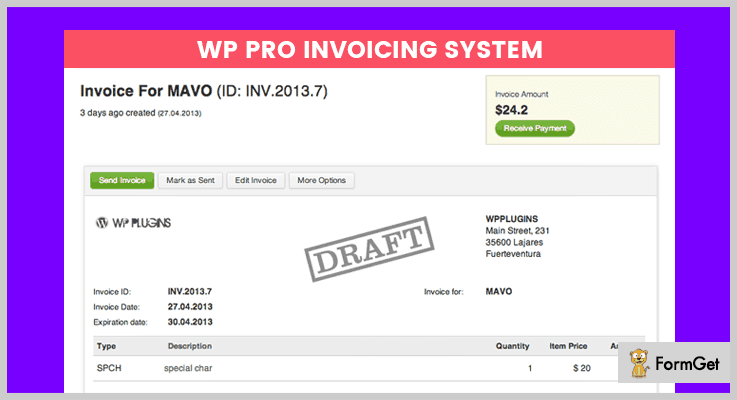Click the Mark as Sent button
Image resolution: width=737 pixels, height=400 pixels.
click(190, 180)
